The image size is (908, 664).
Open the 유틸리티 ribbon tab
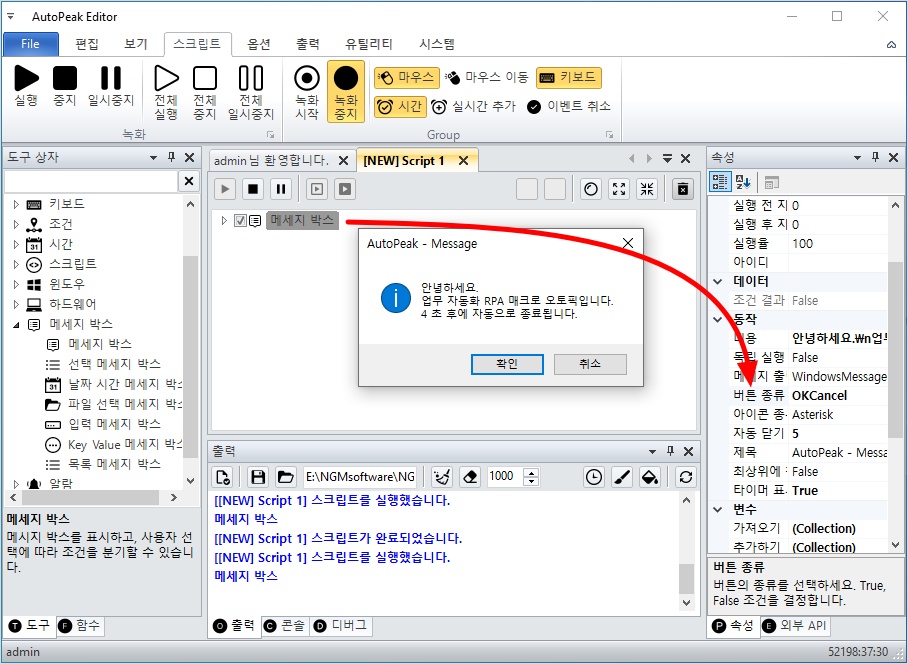pos(368,44)
